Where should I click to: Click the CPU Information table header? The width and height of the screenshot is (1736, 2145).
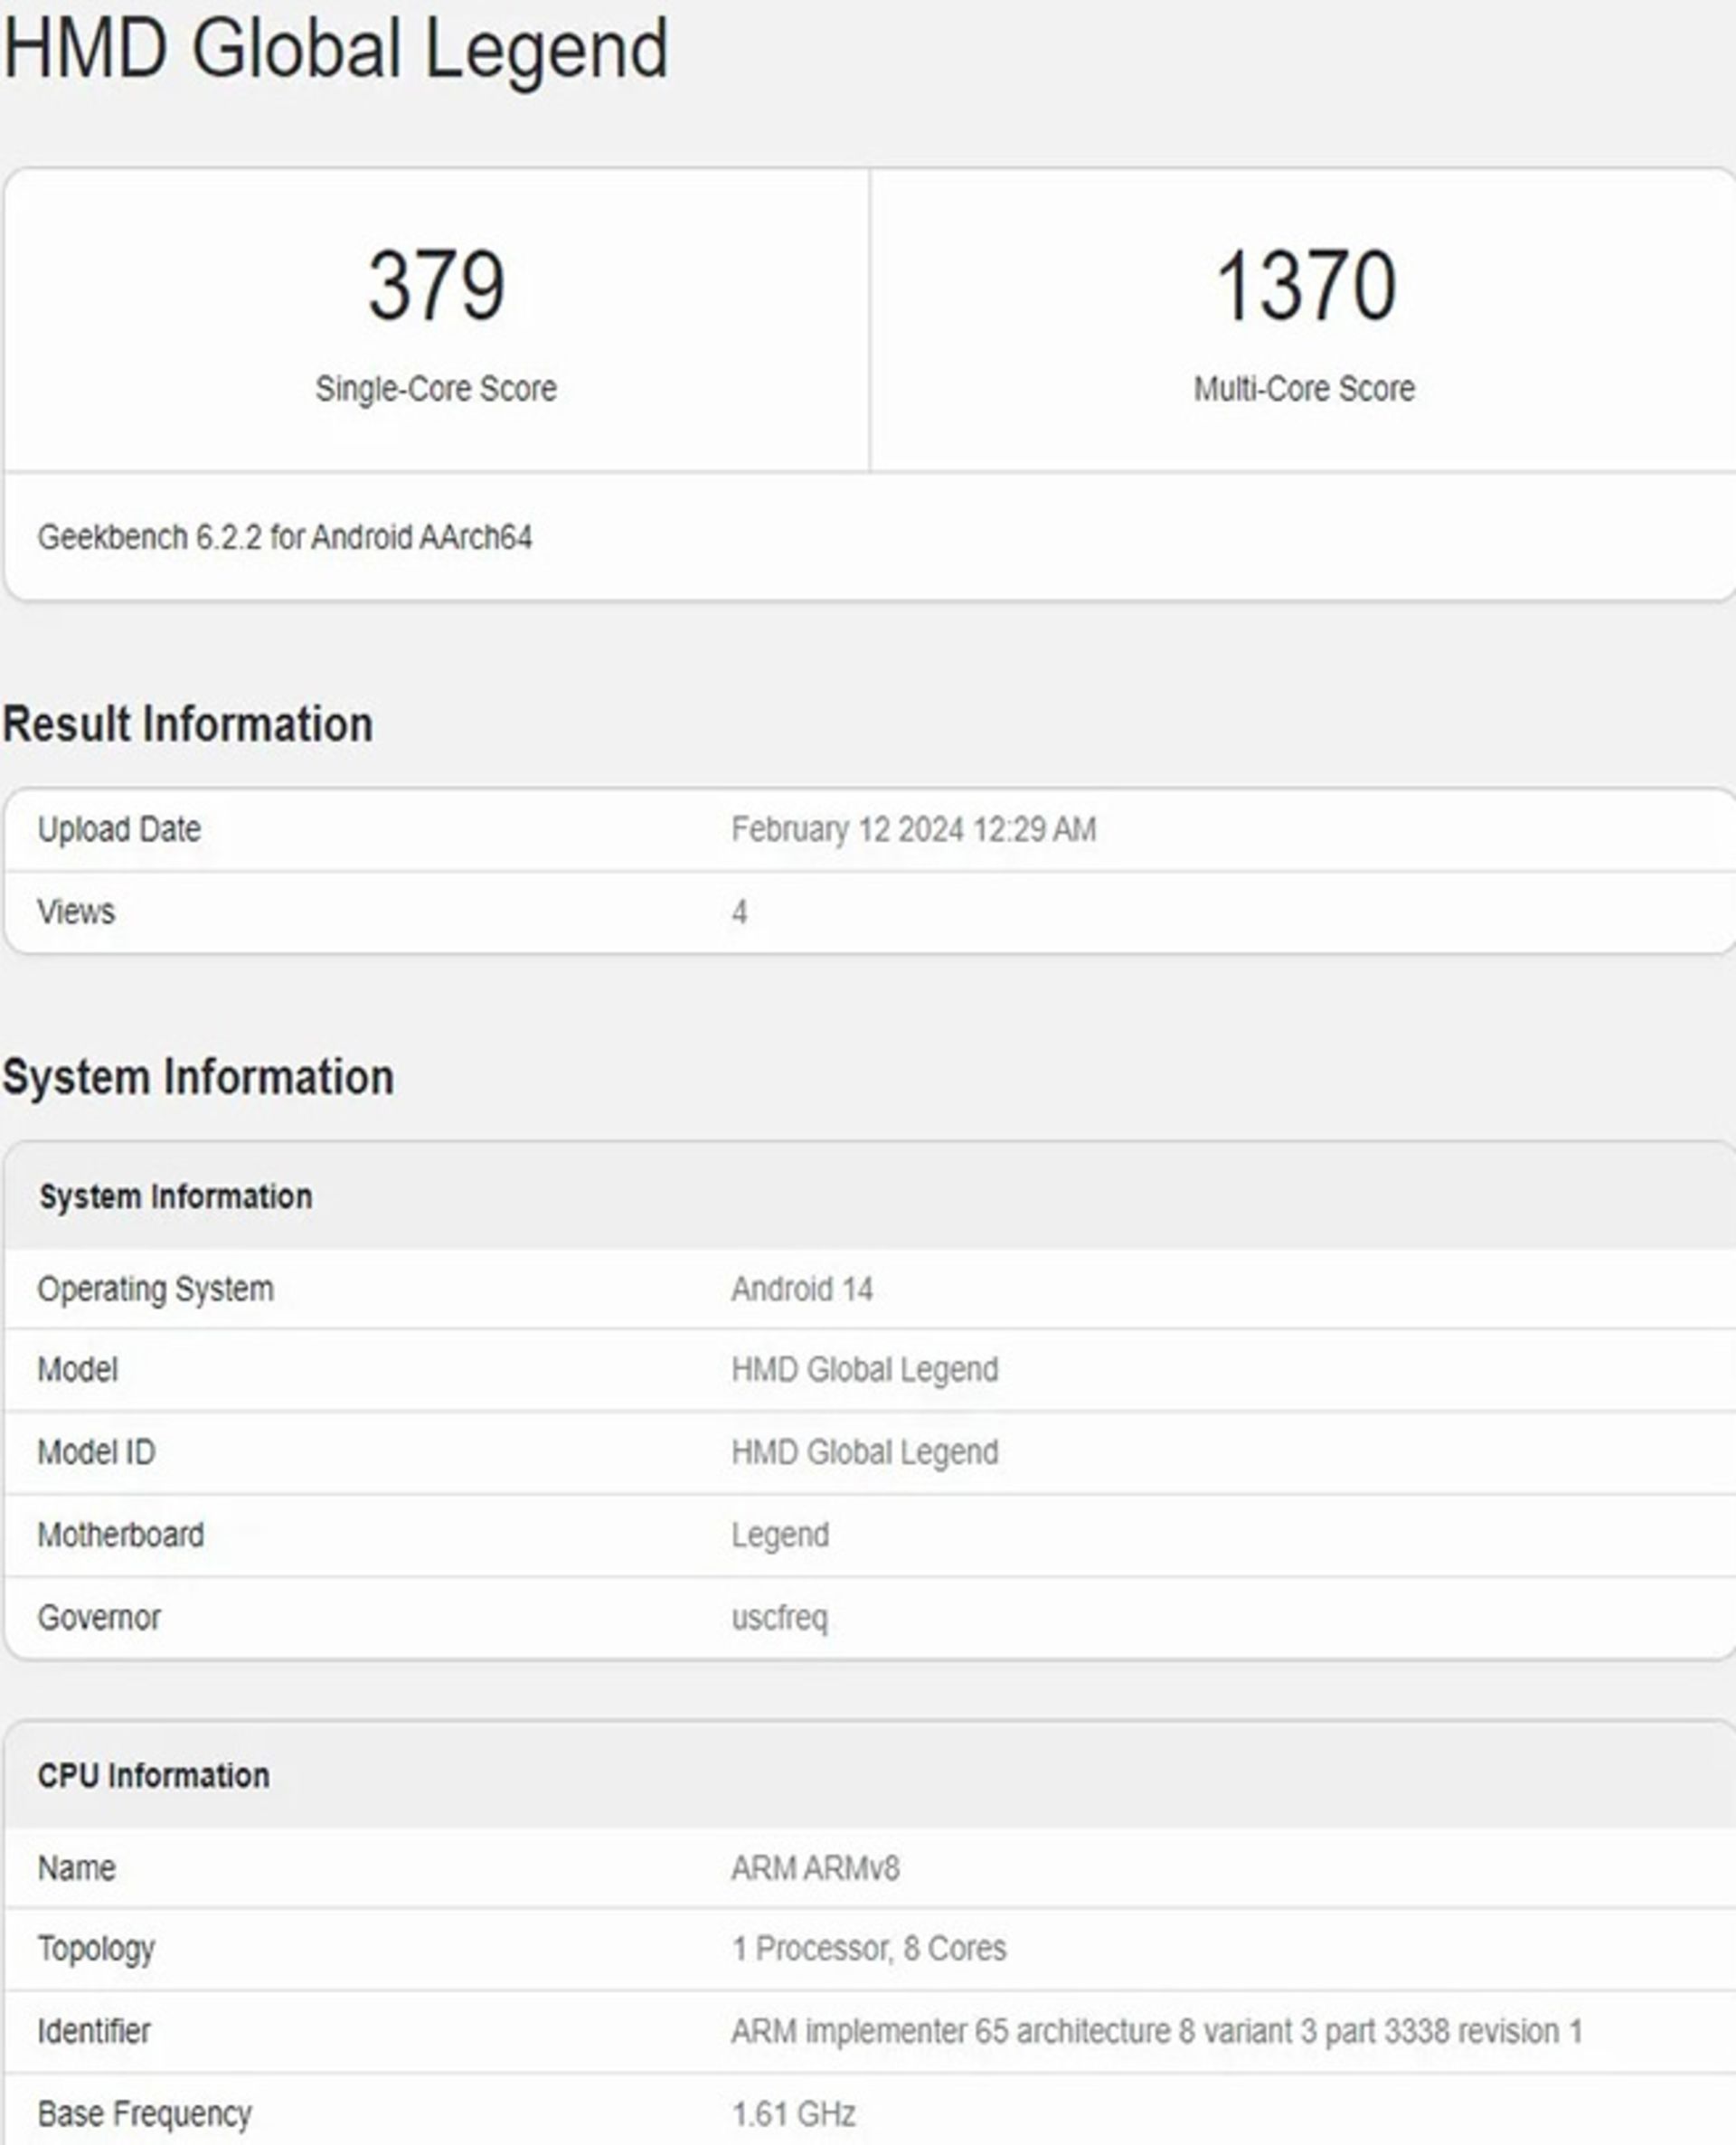point(153,1775)
